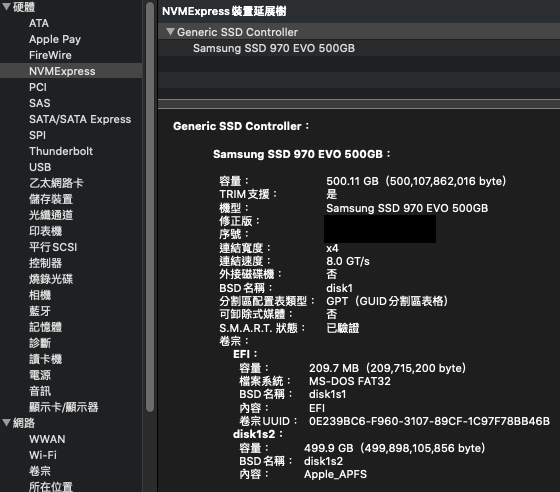Click the EFI capacity 209.7 MB value
This screenshot has width=560, height=492.
coord(388,368)
